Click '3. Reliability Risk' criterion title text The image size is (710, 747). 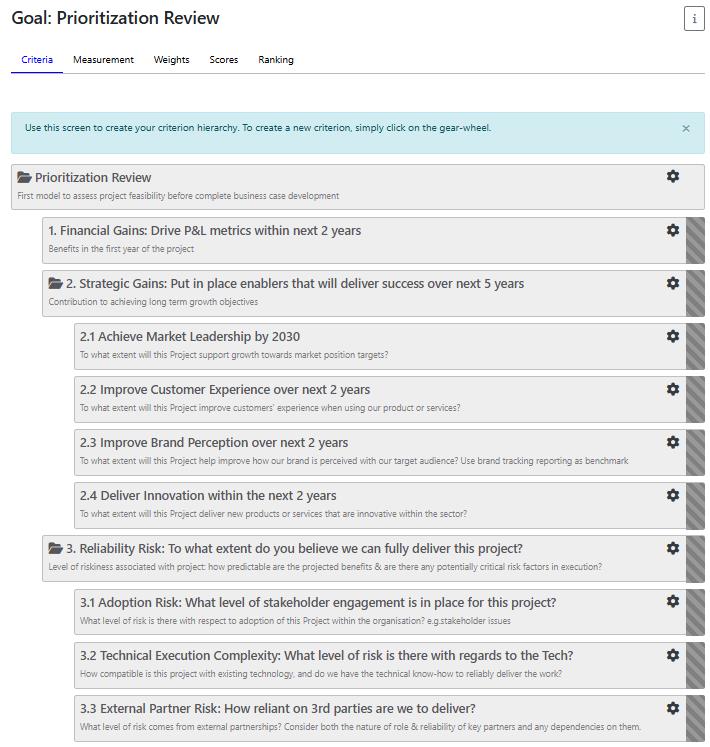[x=294, y=548]
